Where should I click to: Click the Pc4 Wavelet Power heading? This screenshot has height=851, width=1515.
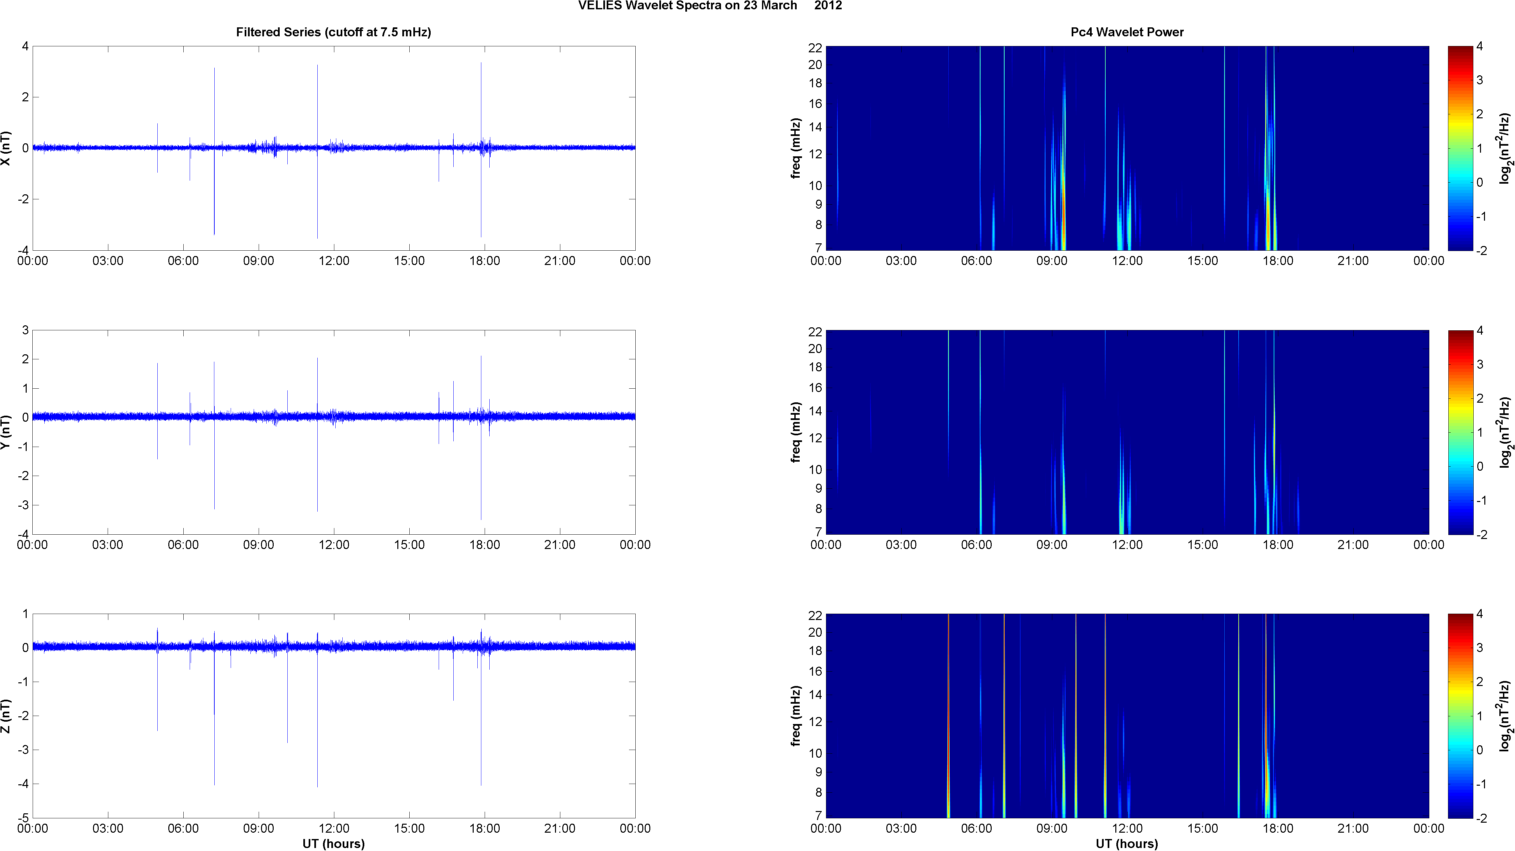pyautogui.click(x=1126, y=32)
